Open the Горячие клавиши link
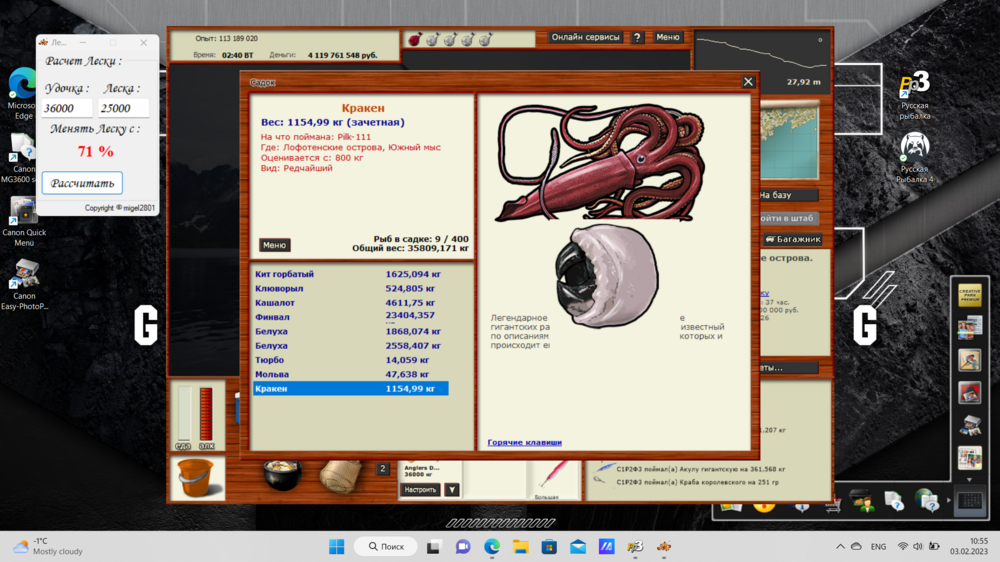Viewport: 1000px width, 562px height. coord(524,442)
